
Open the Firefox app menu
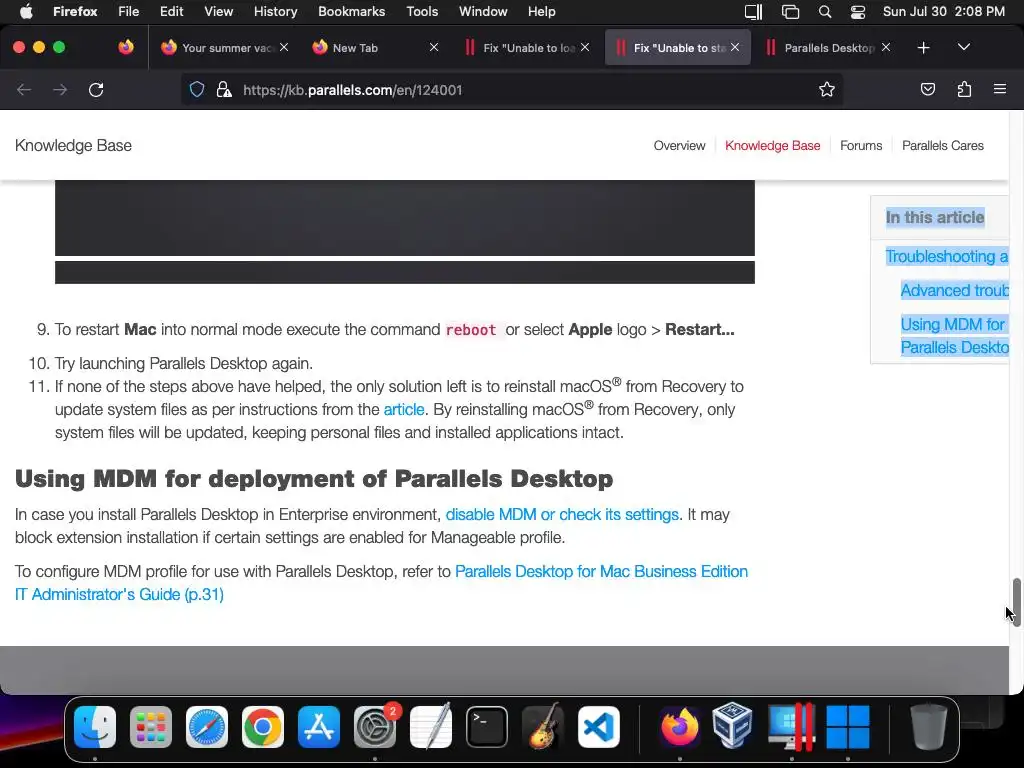tap(75, 11)
